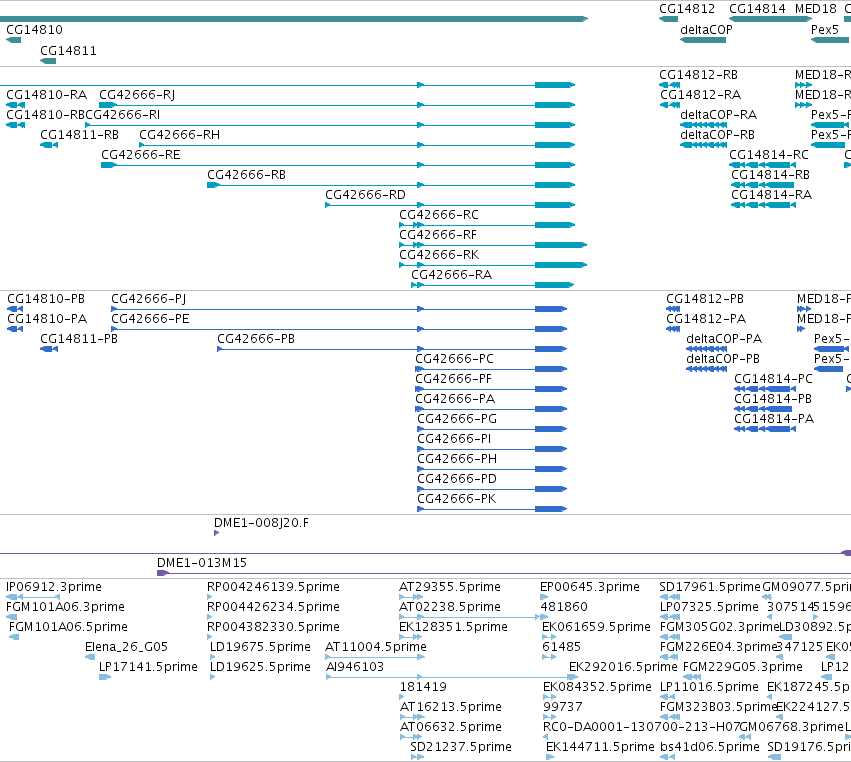
Task: Click transcript CG14814-RC label
Action: coord(769,155)
